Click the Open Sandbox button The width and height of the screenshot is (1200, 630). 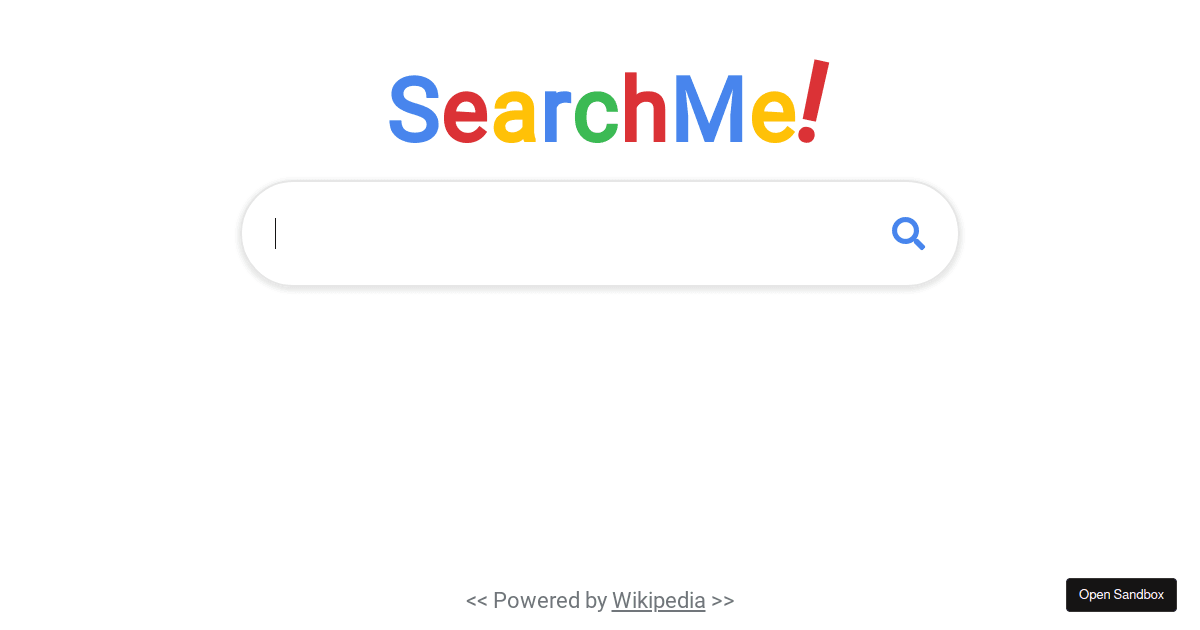tap(1121, 594)
